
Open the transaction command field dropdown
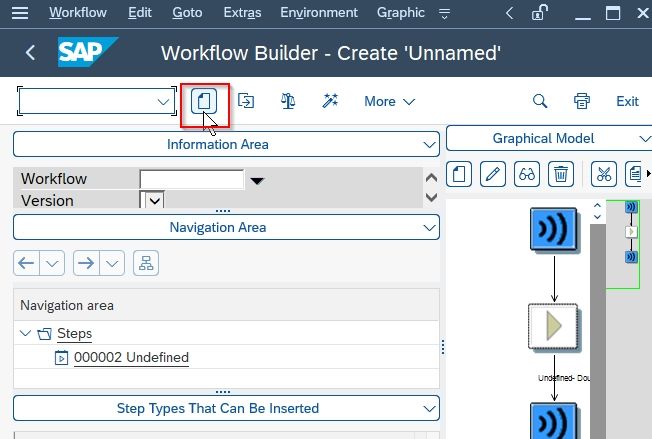click(x=163, y=102)
